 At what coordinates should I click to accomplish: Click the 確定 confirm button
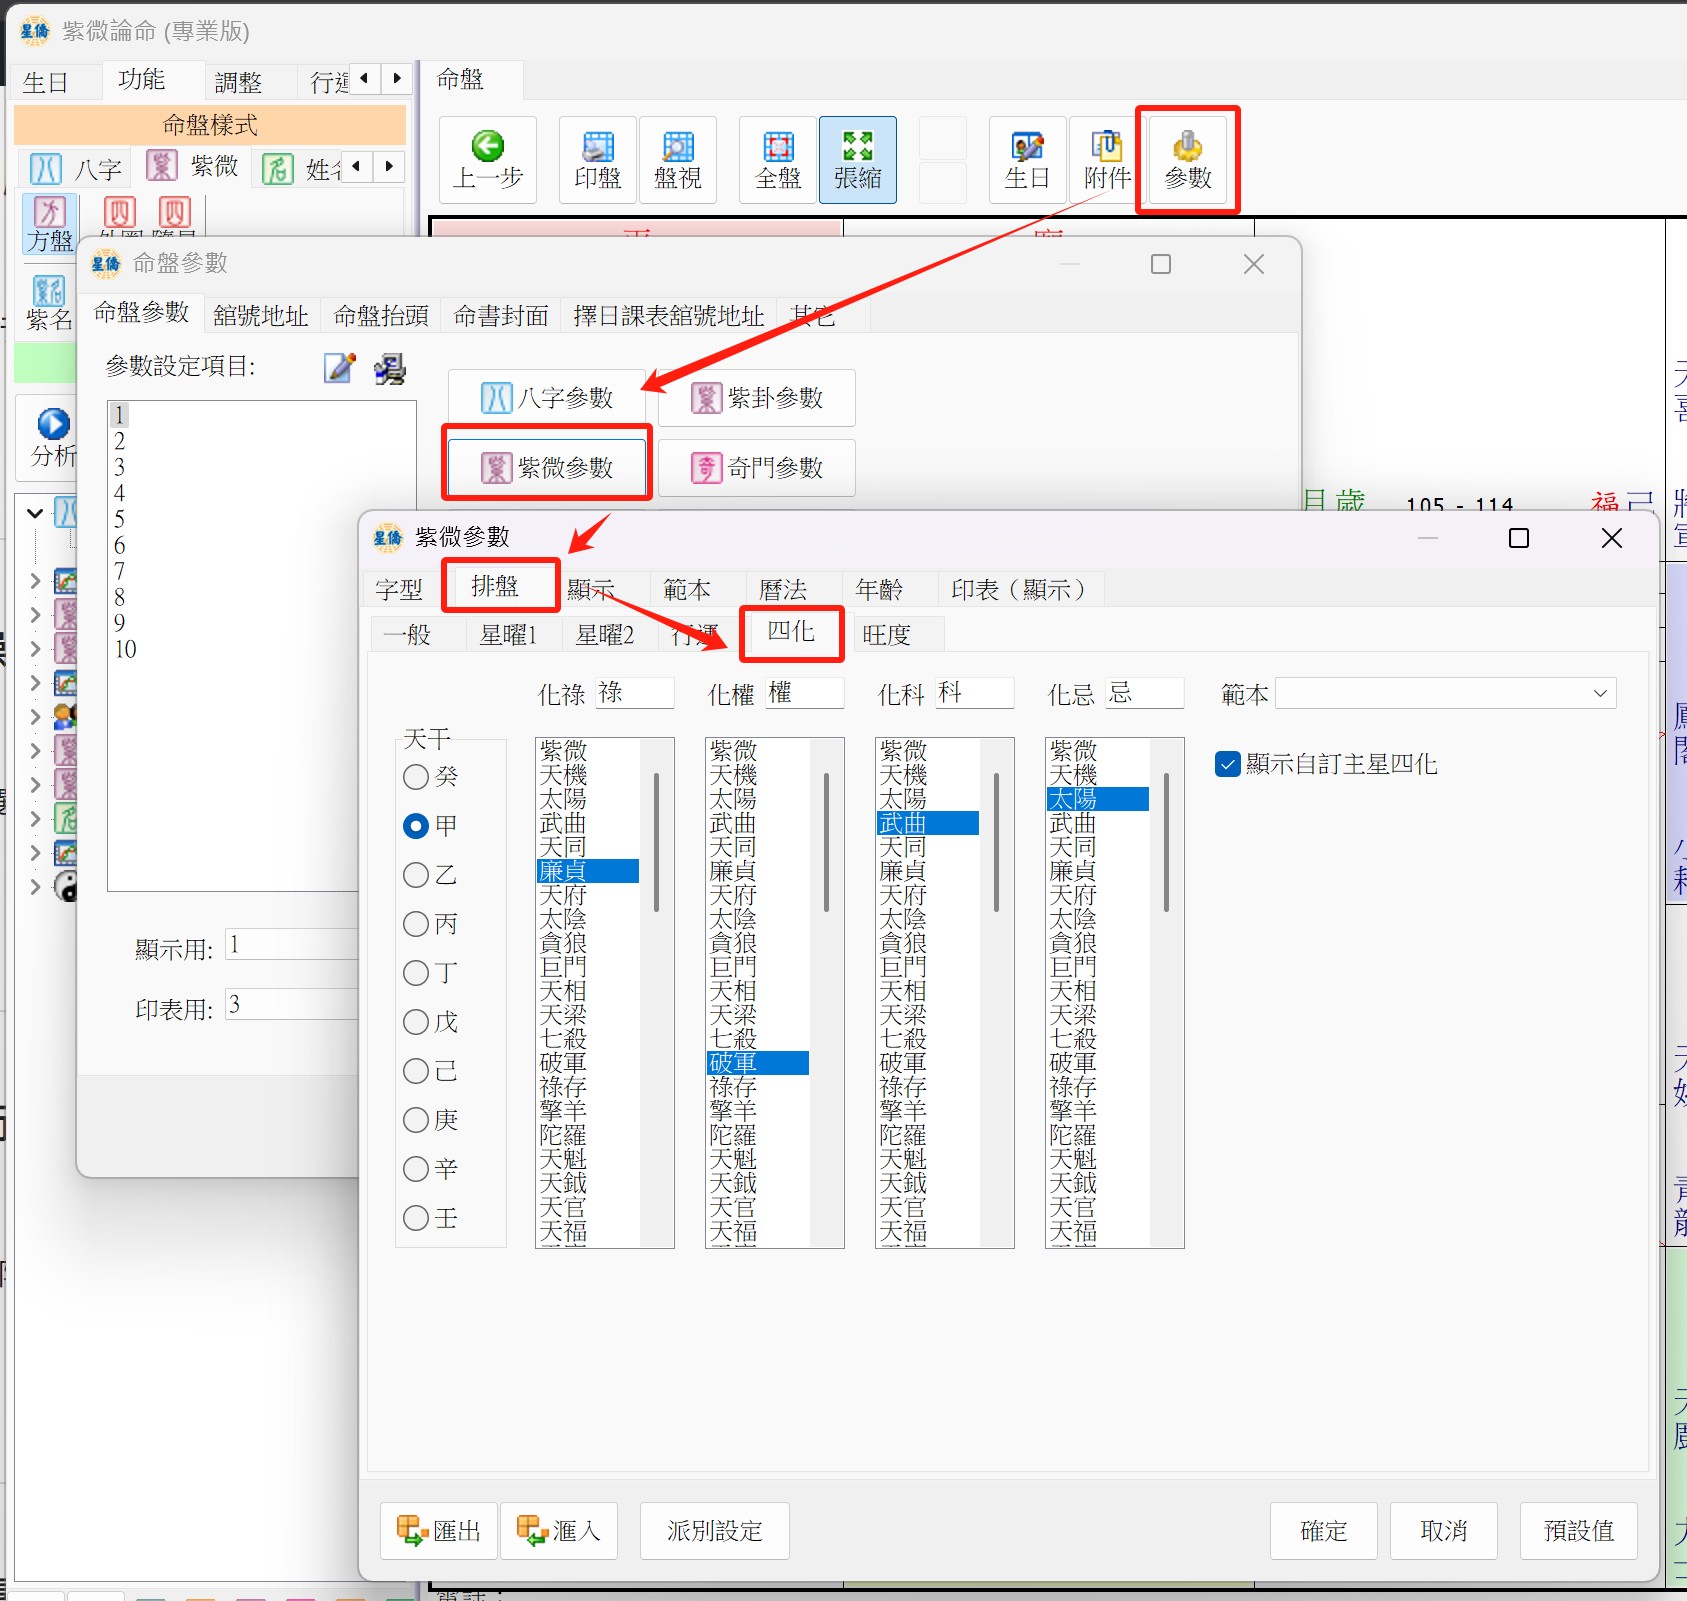tap(1323, 1531)
